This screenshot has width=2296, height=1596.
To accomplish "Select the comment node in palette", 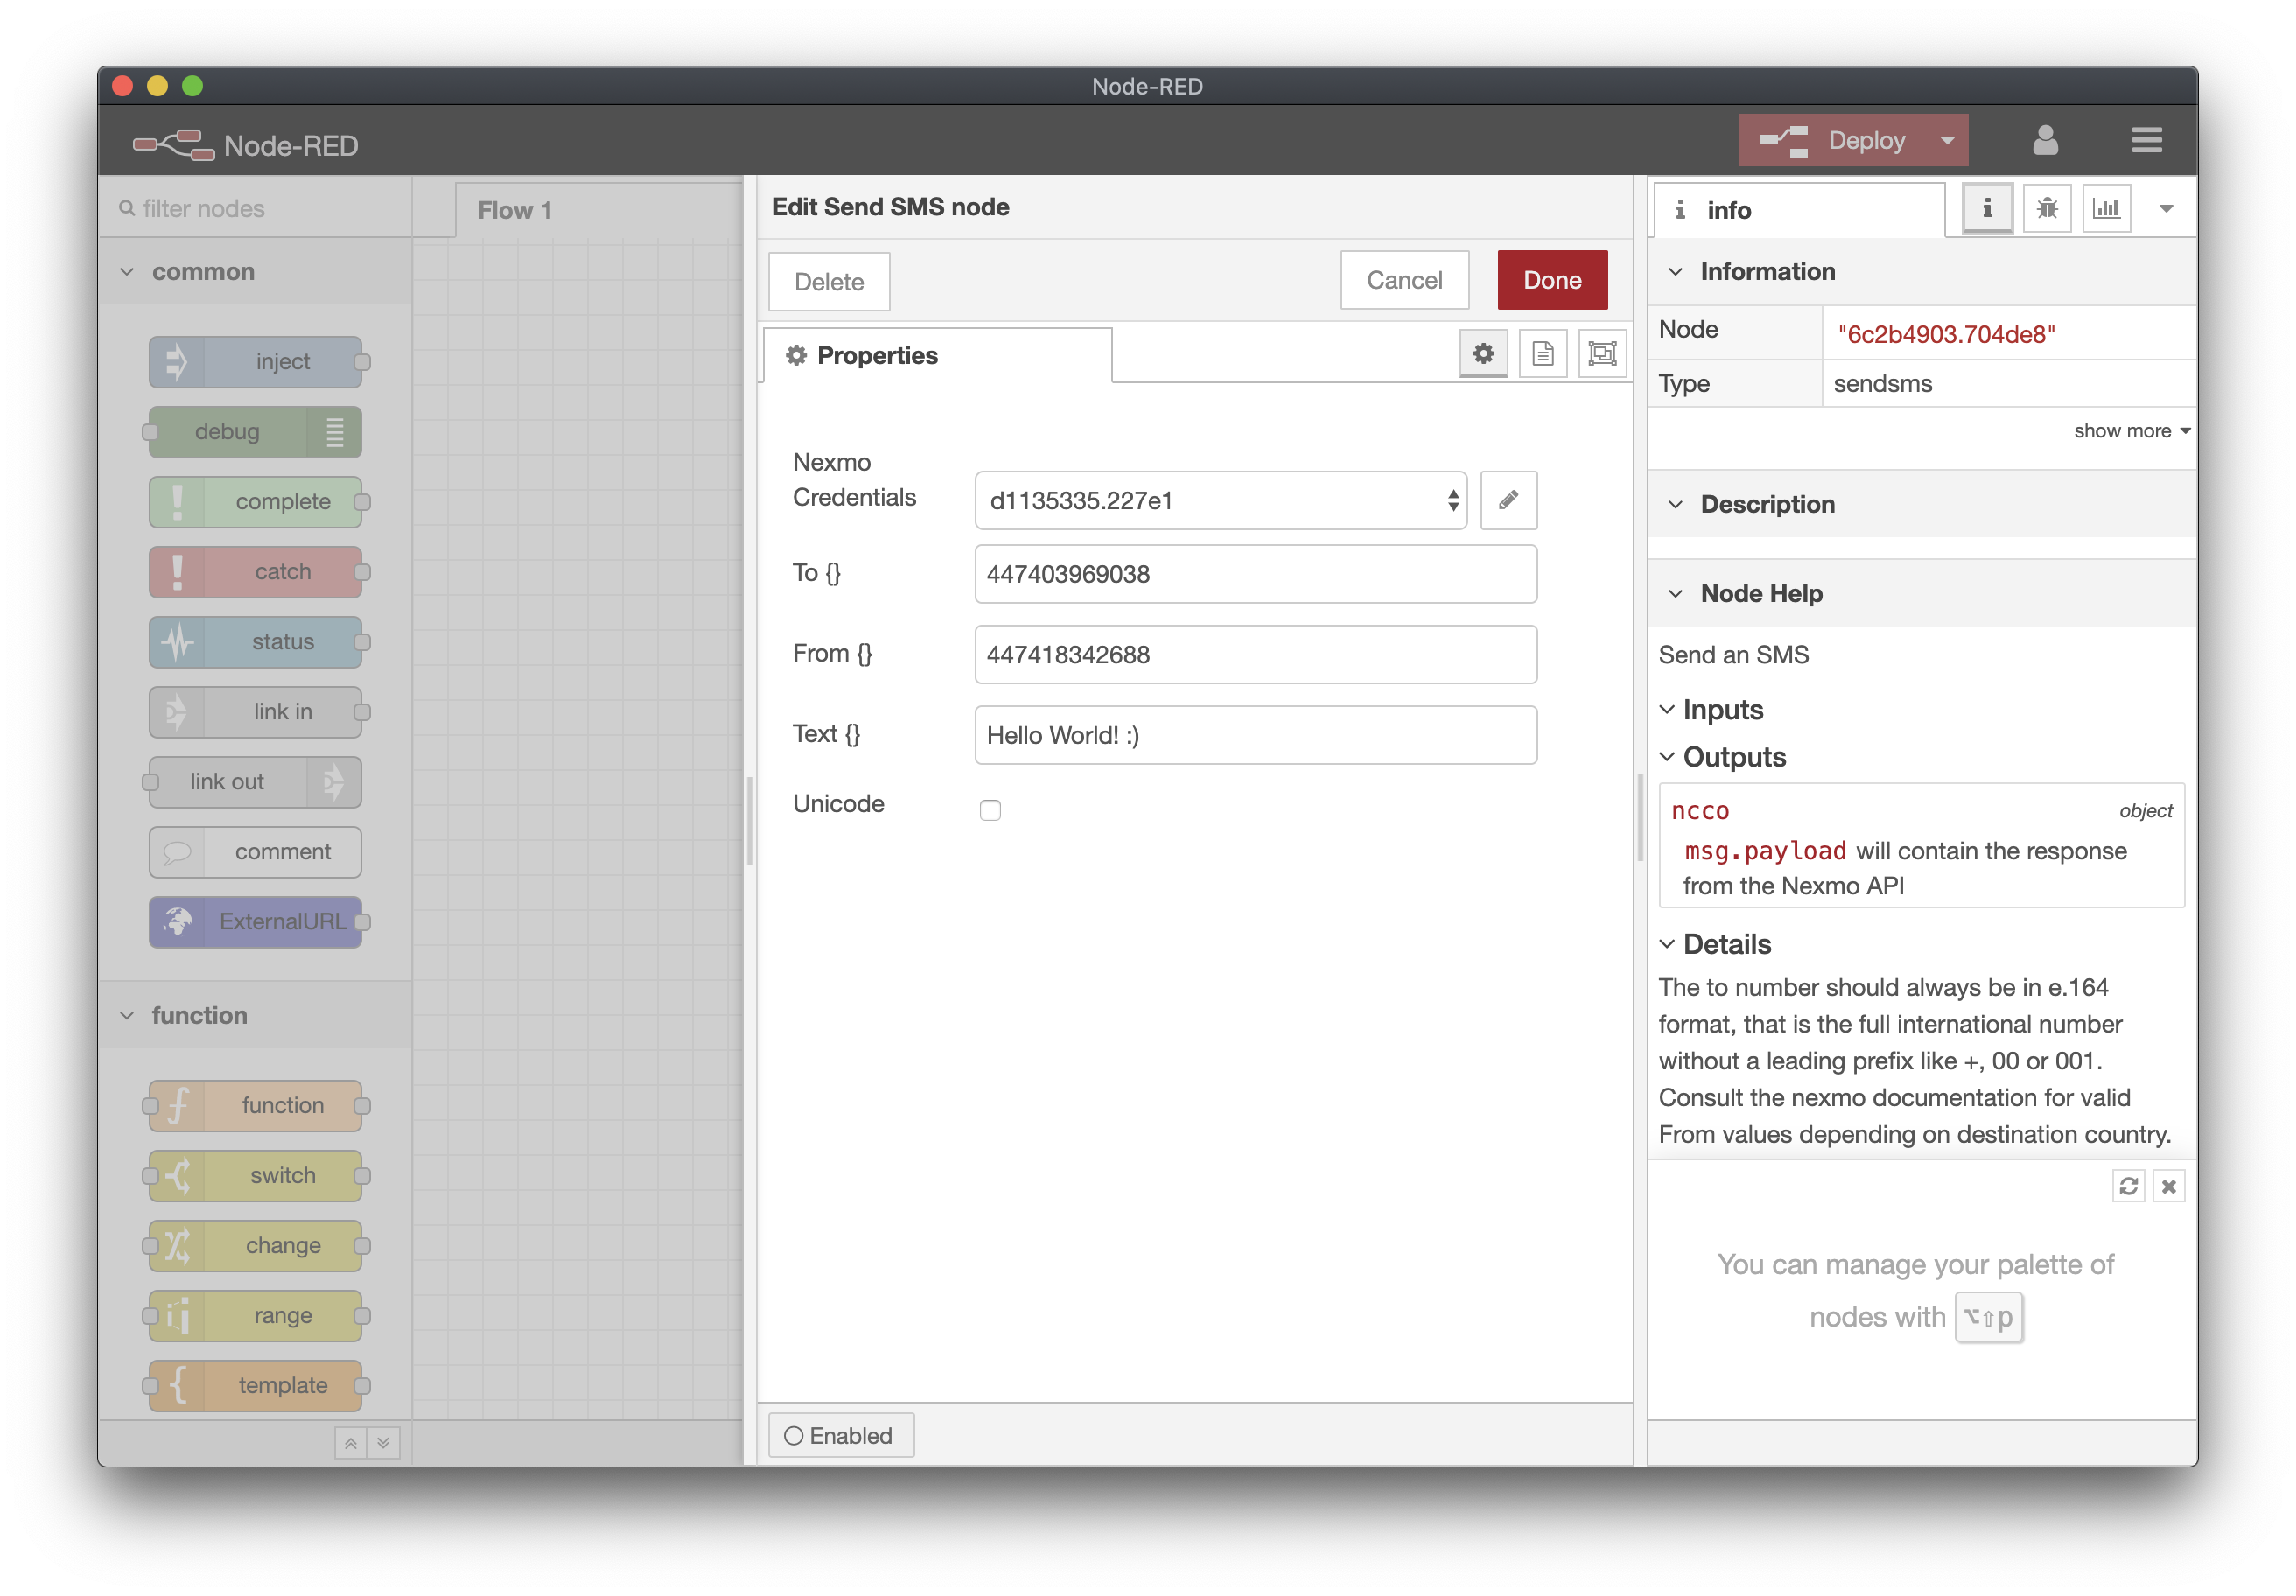I will click(256, 852).
